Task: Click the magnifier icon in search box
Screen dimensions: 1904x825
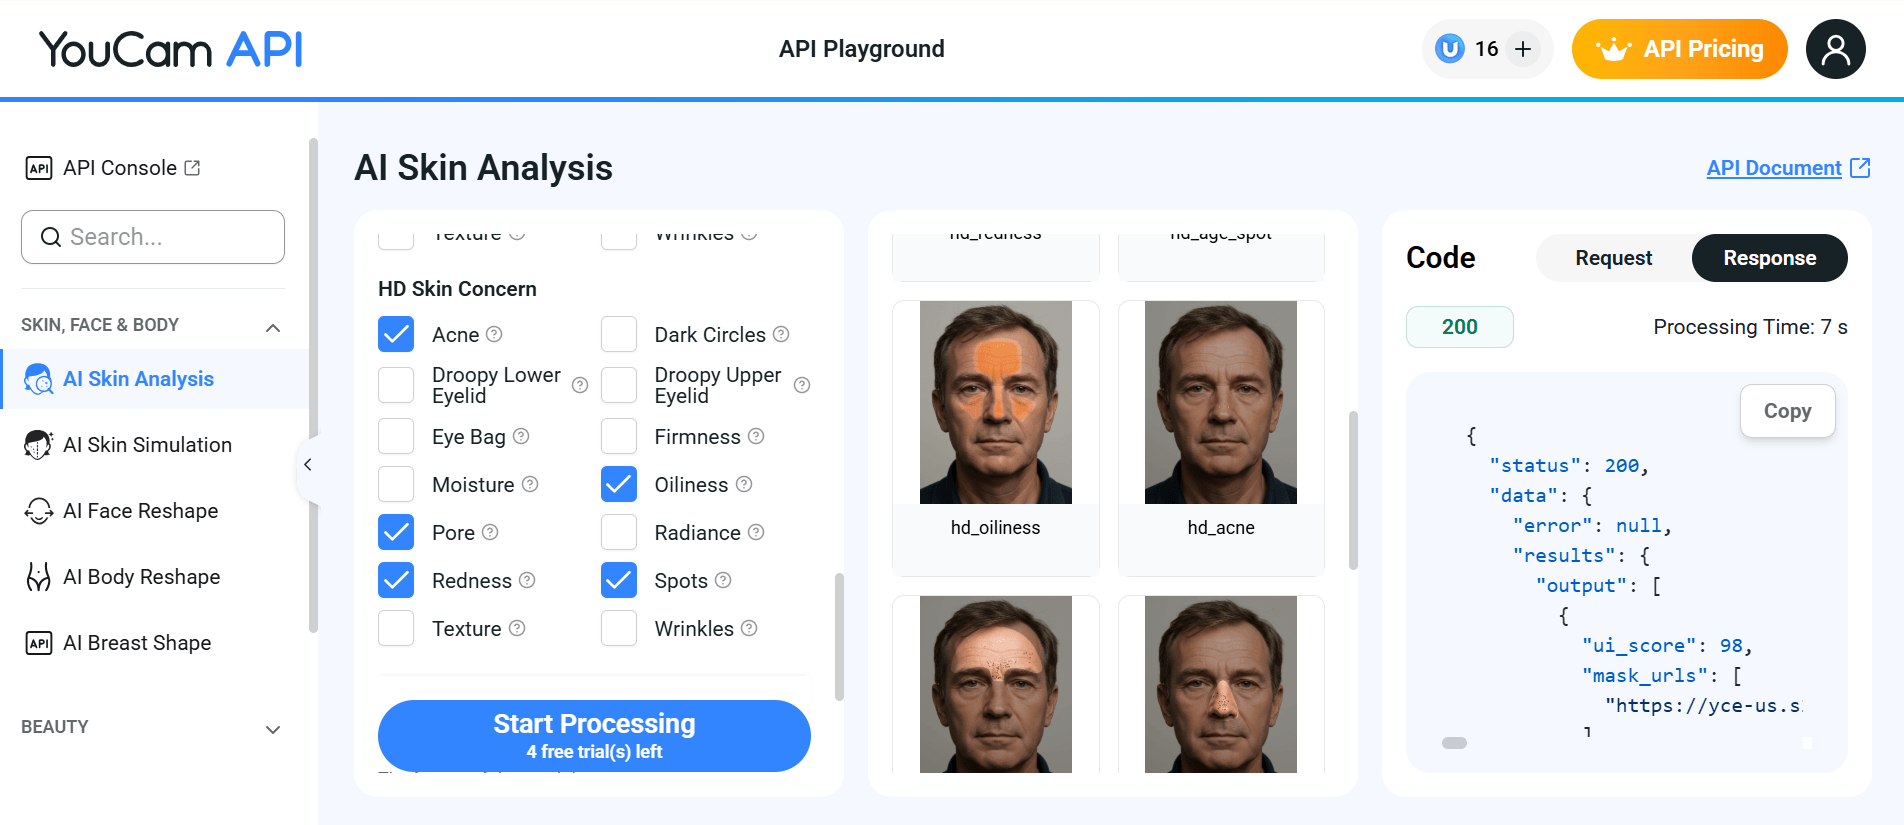Action: (51, 237)
